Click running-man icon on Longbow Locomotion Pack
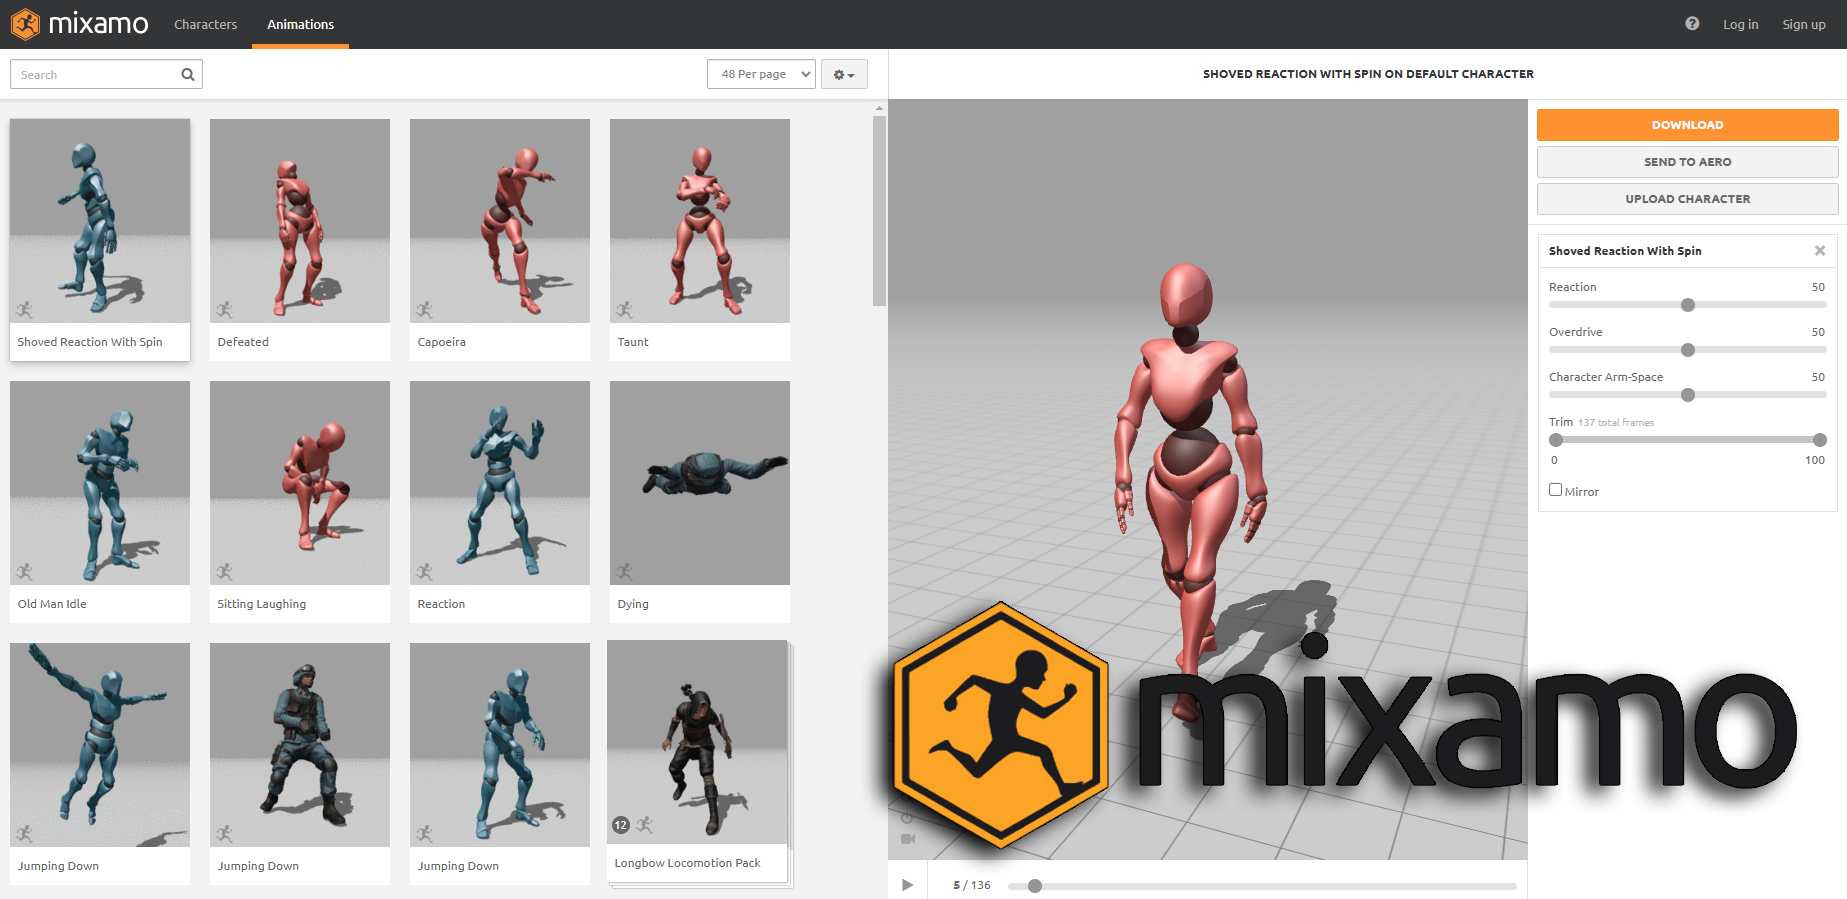This screenshot has height=899, width=1847. (x=644, y=825)
